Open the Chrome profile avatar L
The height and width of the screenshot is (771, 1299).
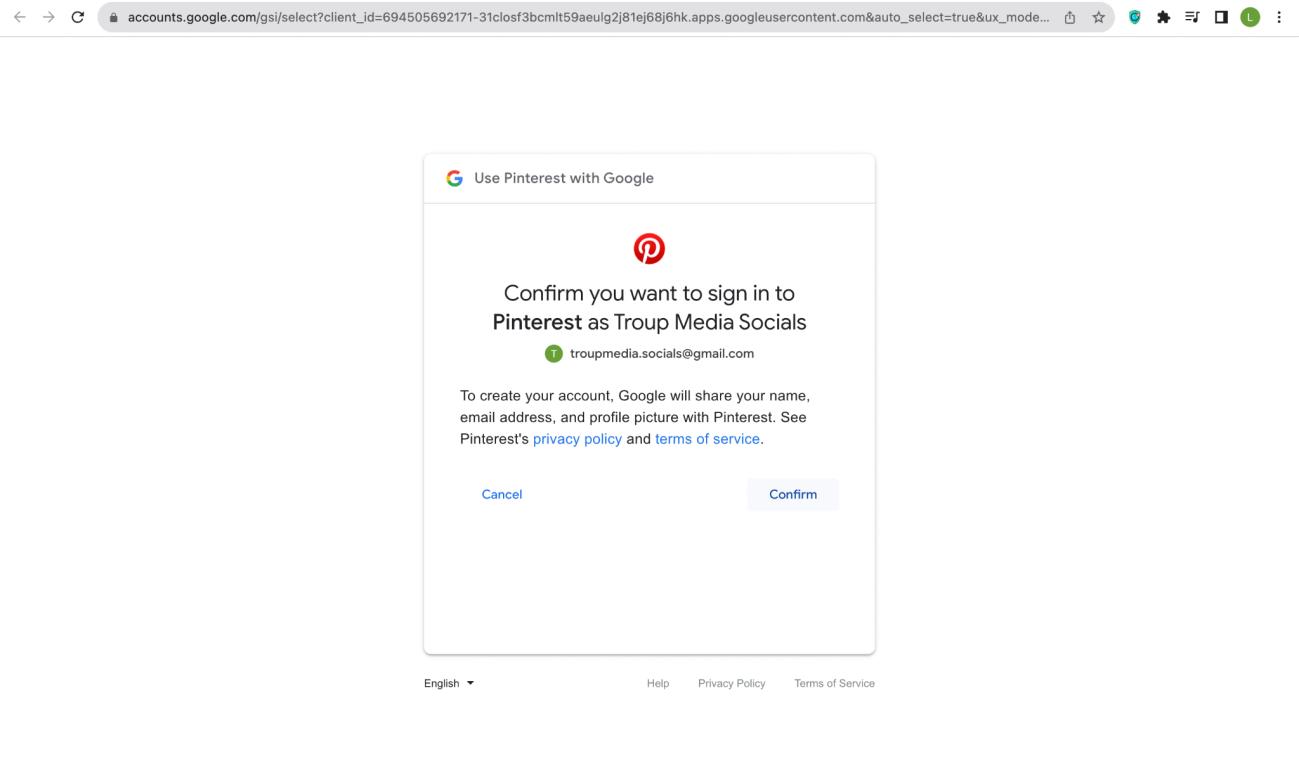1249,17
